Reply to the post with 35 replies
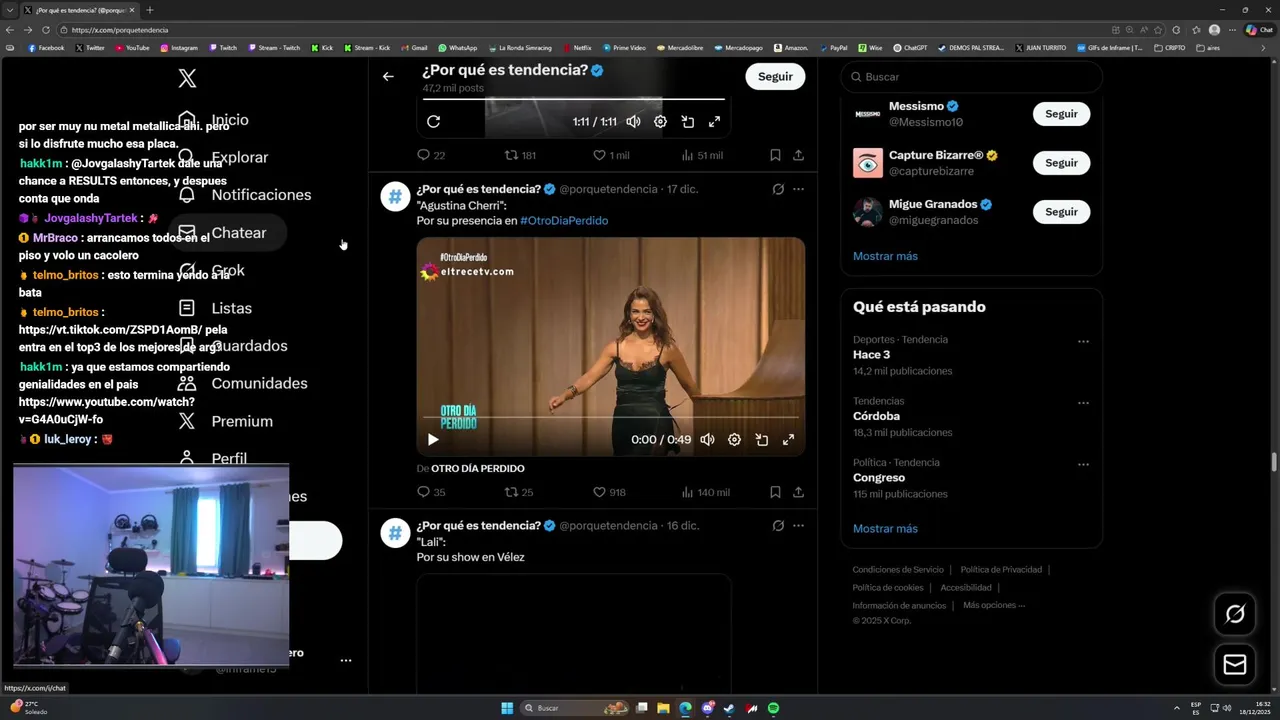 (431, 492)
